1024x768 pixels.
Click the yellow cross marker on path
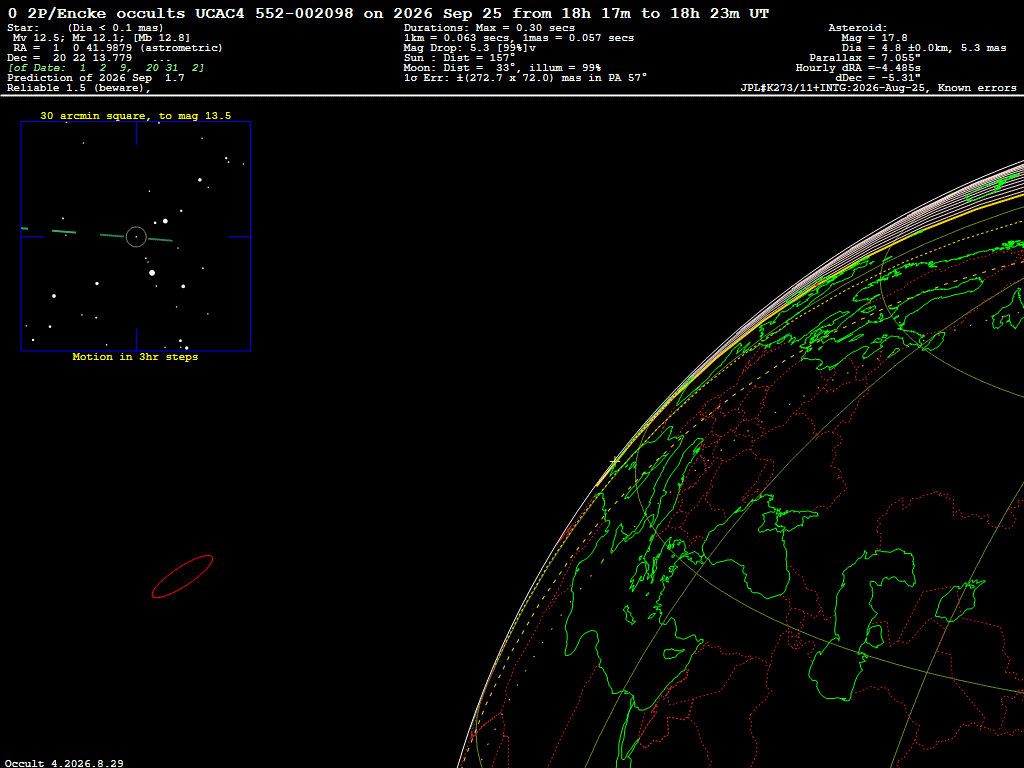point(615,462)
